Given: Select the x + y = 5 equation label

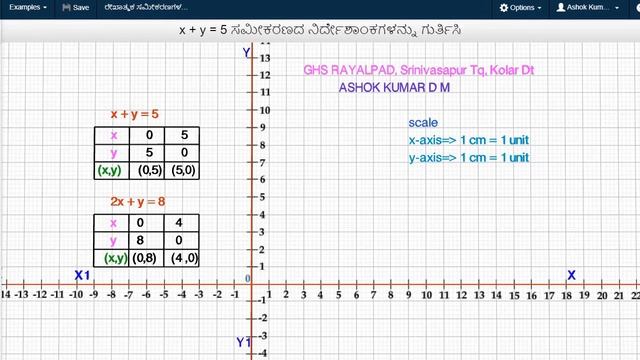Looking at the screenshot, I should point(134,114).
